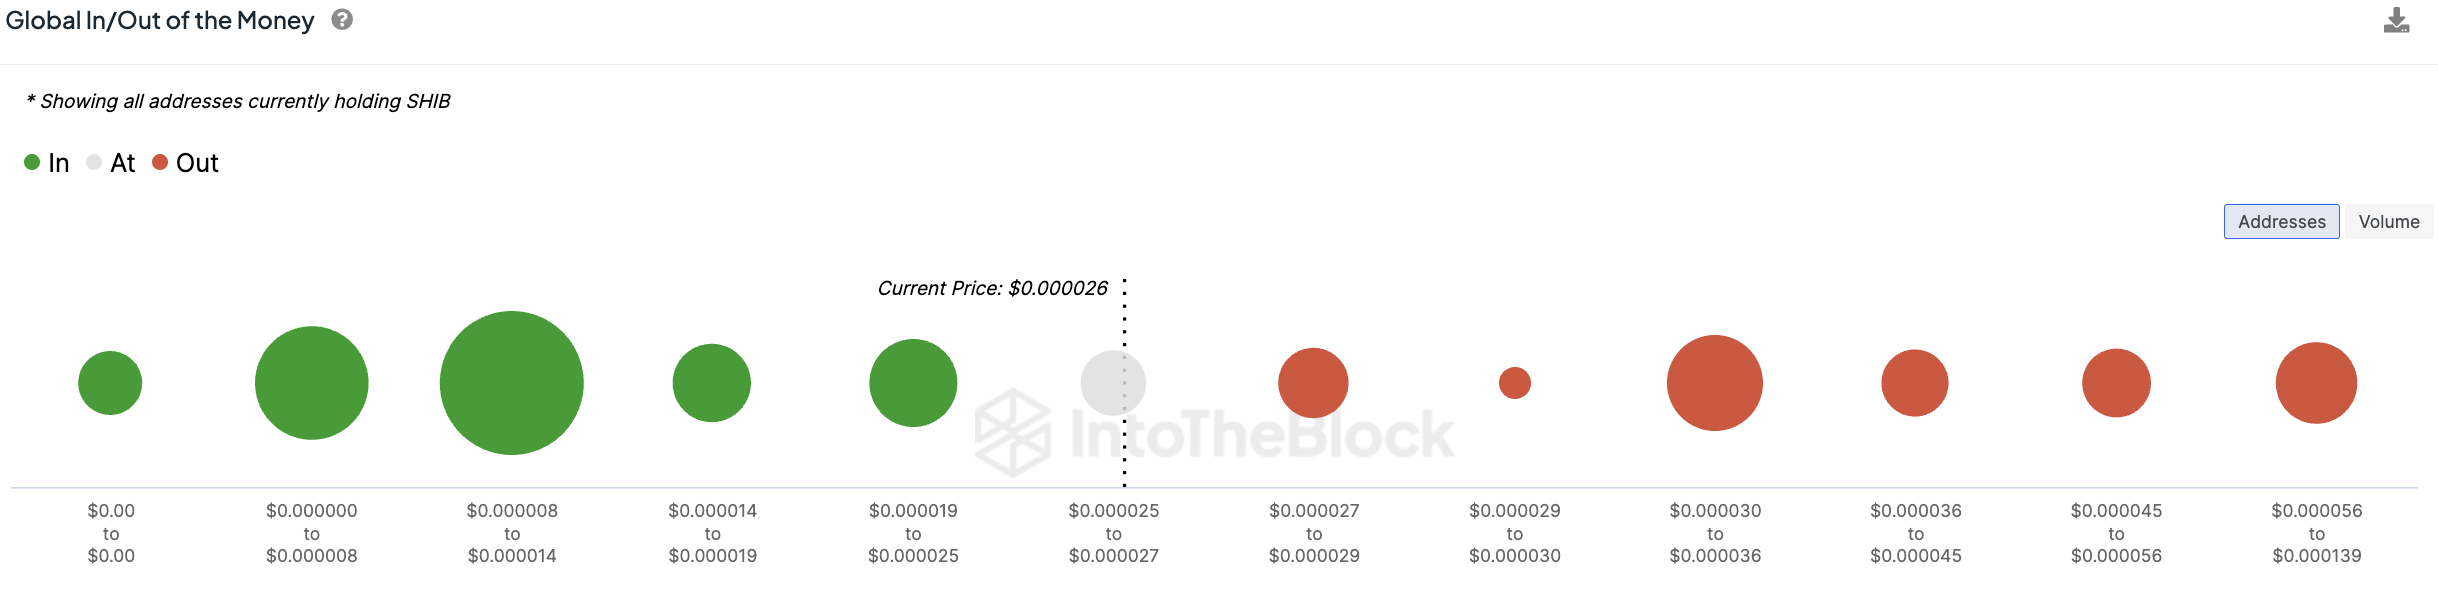Screen dimensions: 2438x596
Task: Select the red bubble for $0.000036 to $0.000045
Action: 1914,383
